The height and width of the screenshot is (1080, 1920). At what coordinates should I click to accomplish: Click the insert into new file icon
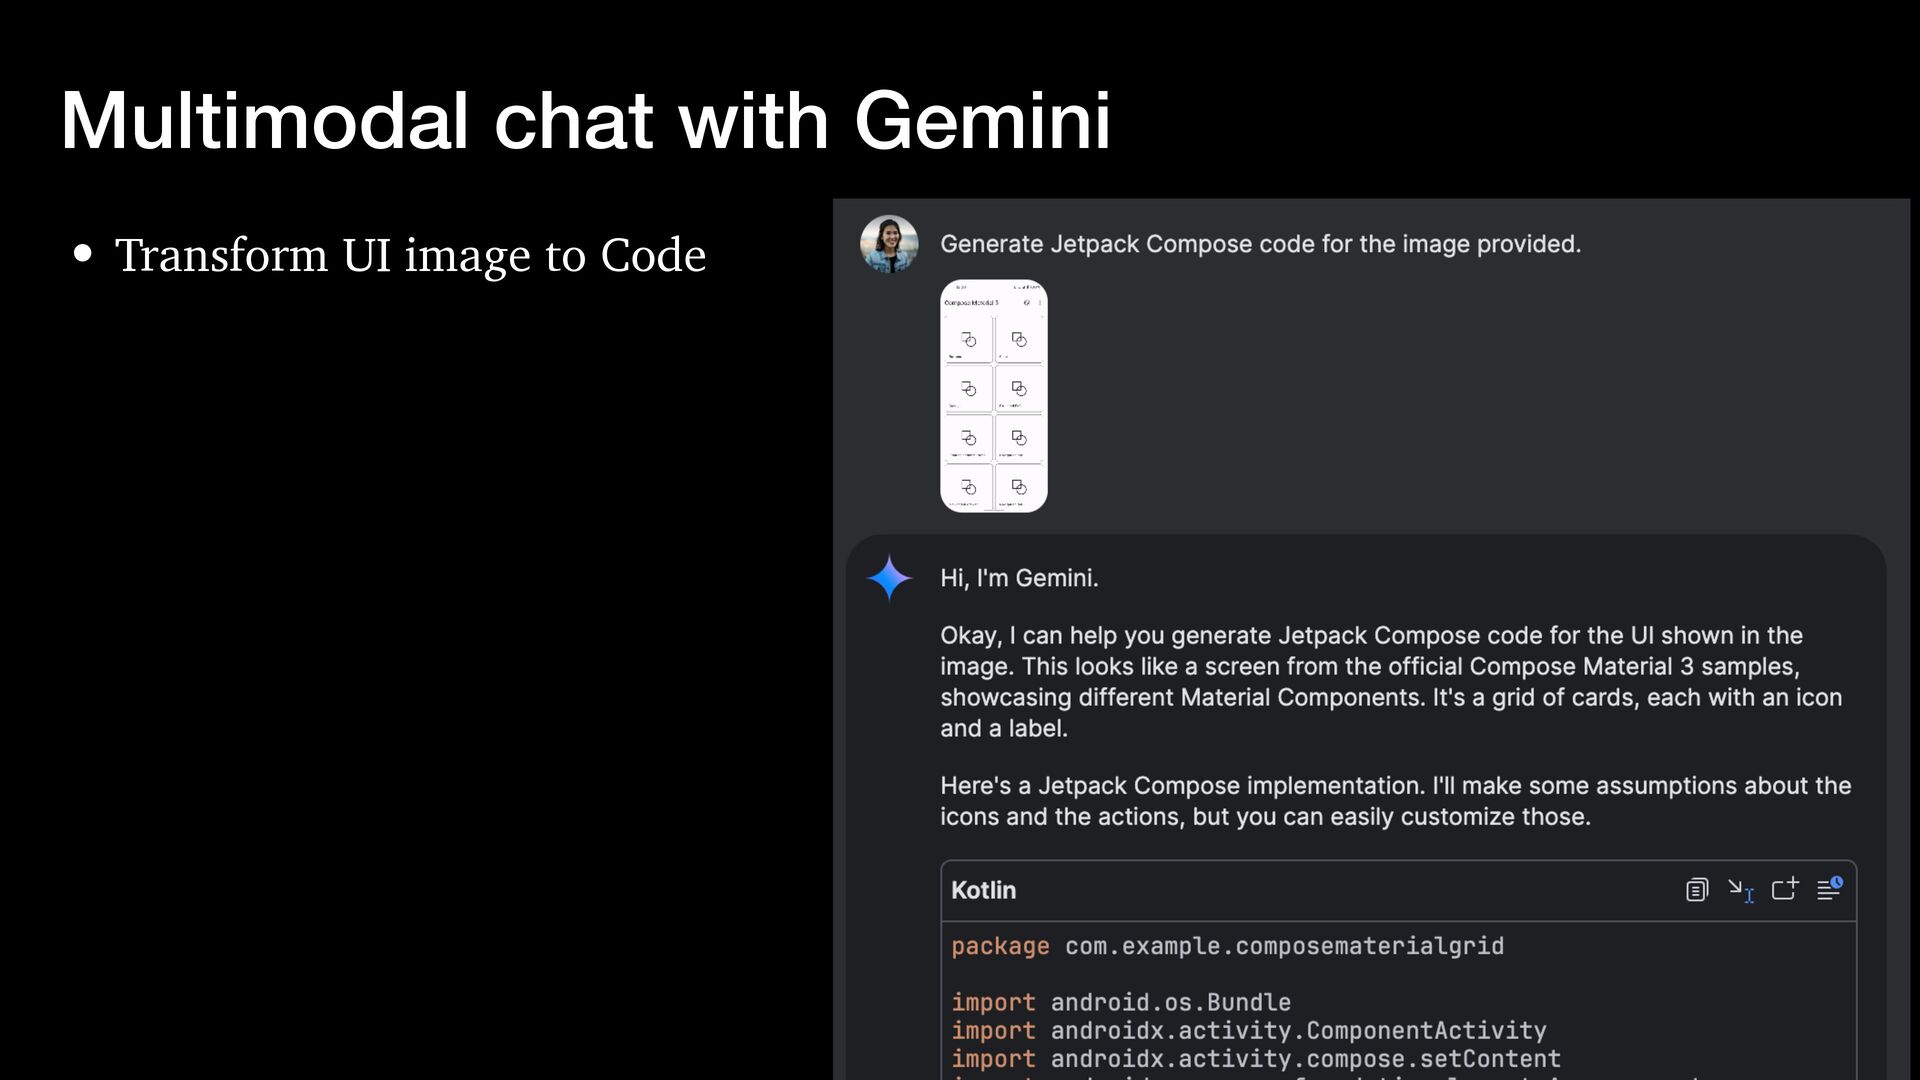1785,889
